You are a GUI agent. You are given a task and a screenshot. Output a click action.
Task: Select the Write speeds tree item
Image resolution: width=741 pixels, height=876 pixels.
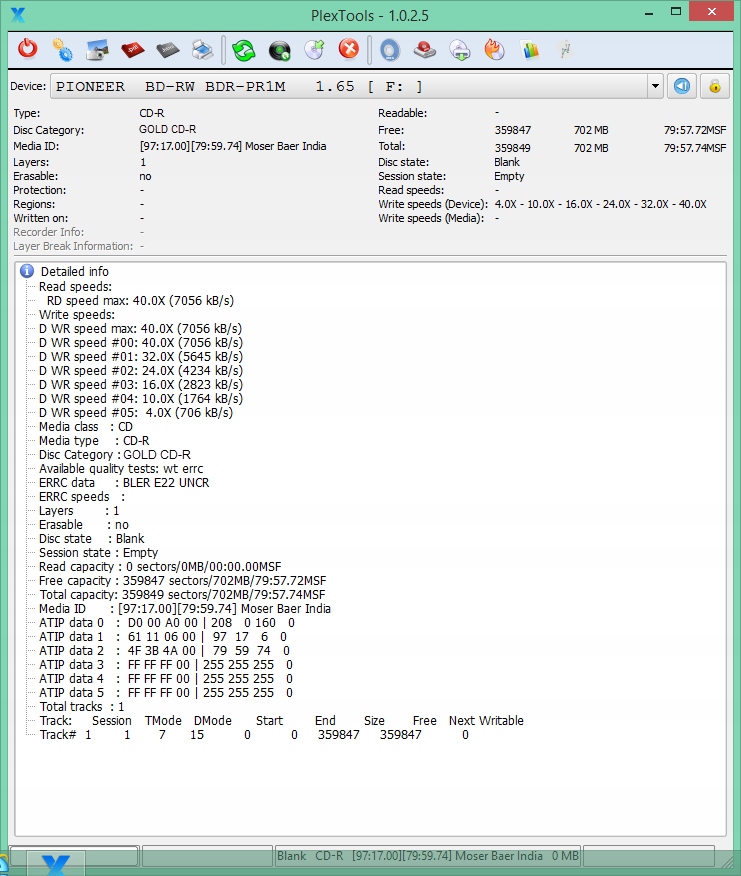pyautogui.click(x=76, y=314)
